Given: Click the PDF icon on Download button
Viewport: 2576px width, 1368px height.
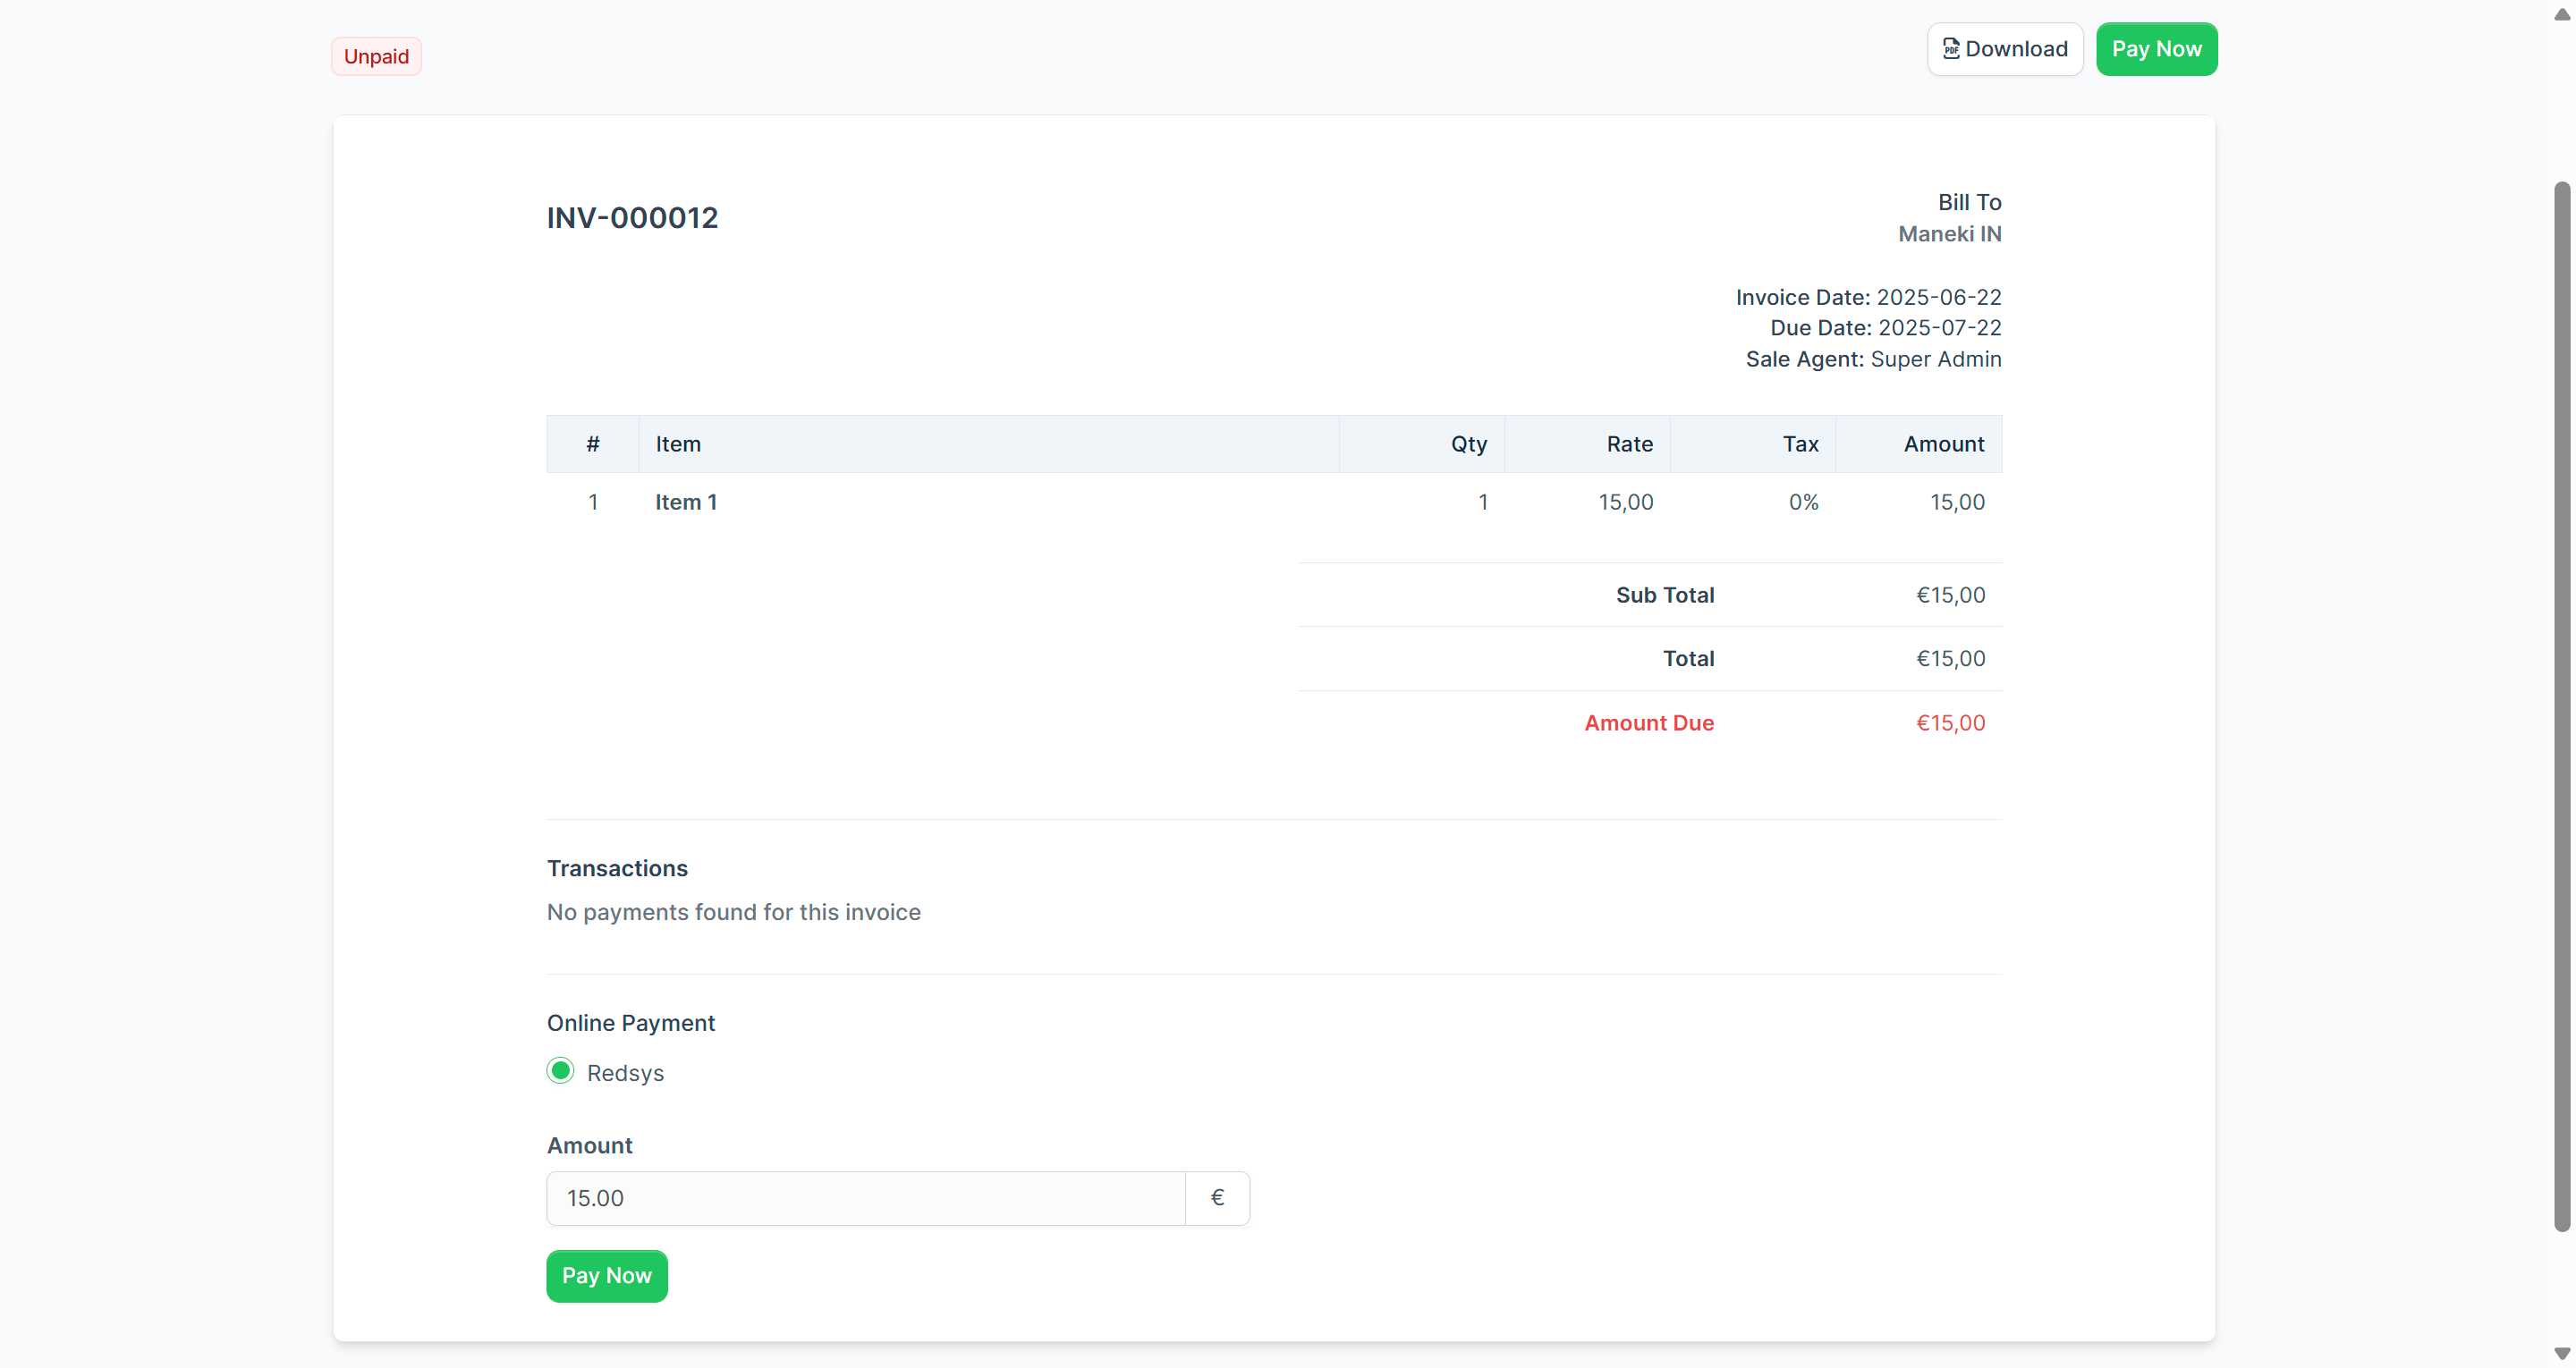Looking at the screenshot, I should tap(1950, 49).
